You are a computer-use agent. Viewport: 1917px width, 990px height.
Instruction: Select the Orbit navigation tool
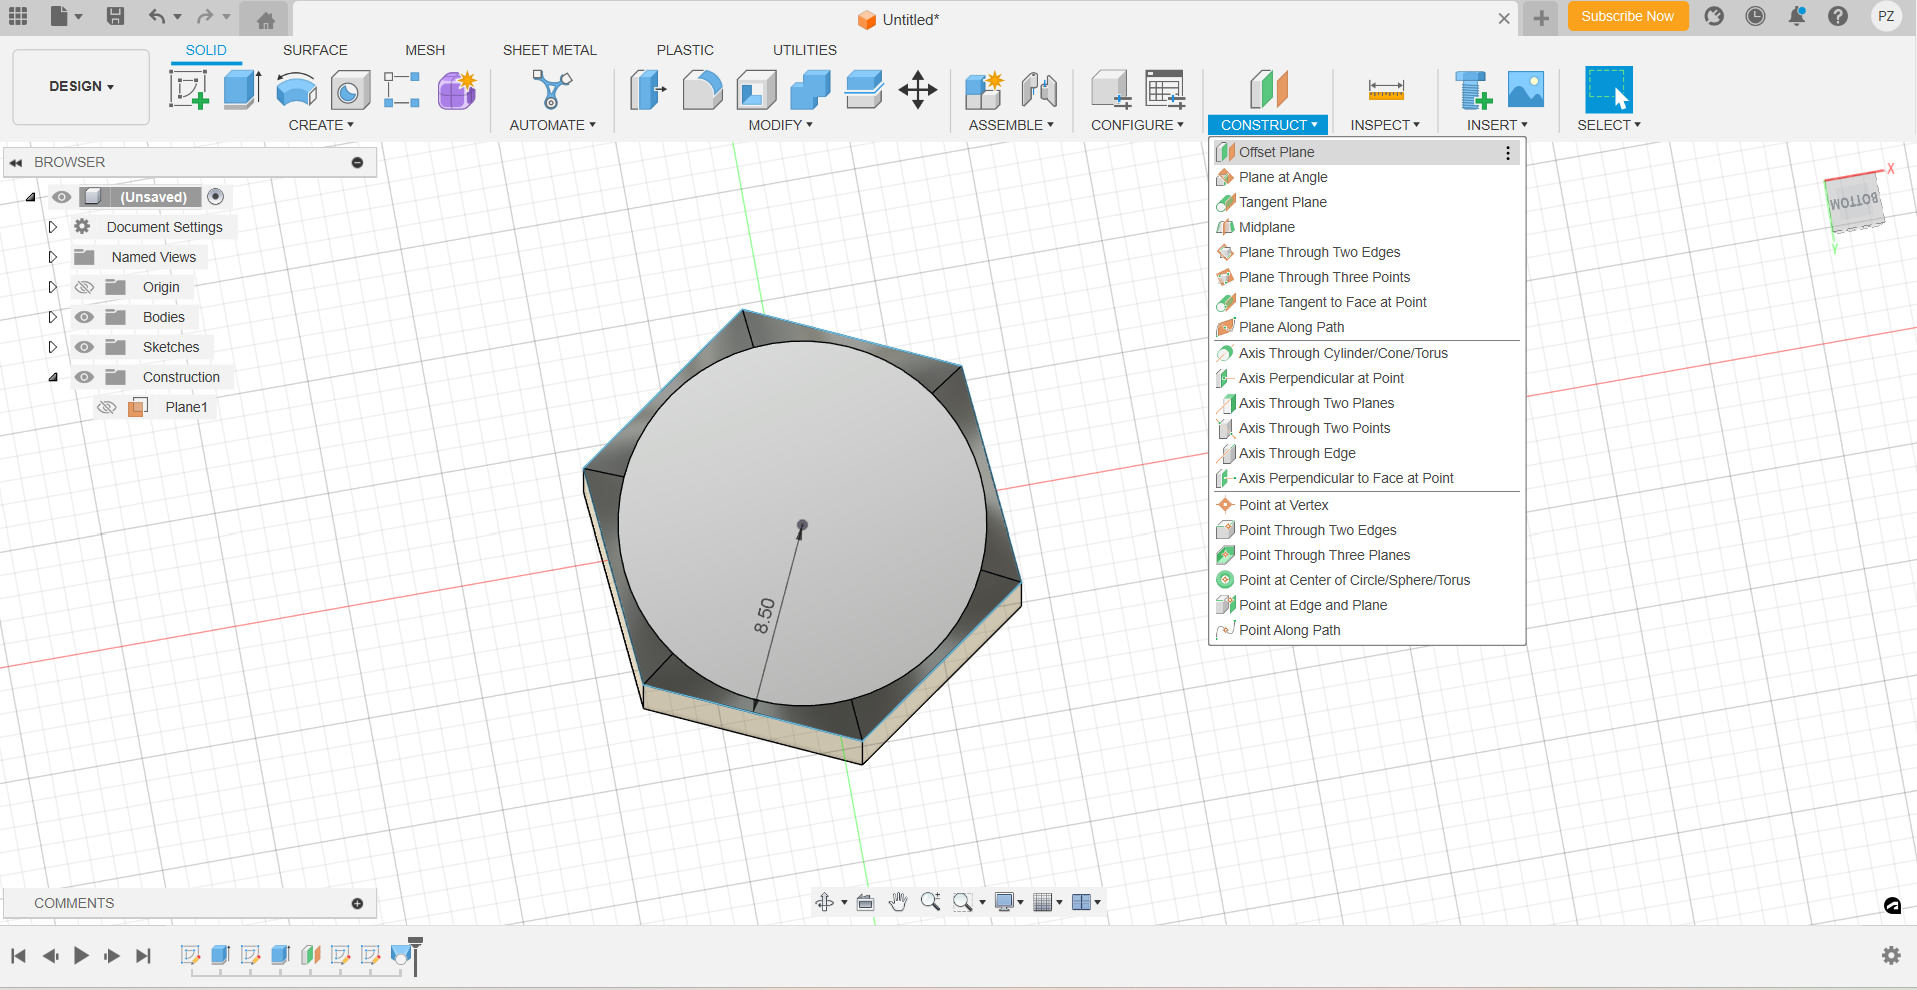[824, 902]
